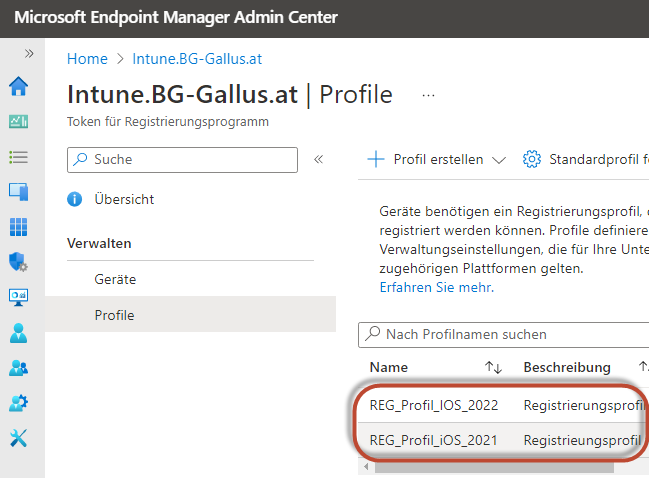Sort the table by Name column
This screenshot has width=649, height=478.
tap(493, 368)
